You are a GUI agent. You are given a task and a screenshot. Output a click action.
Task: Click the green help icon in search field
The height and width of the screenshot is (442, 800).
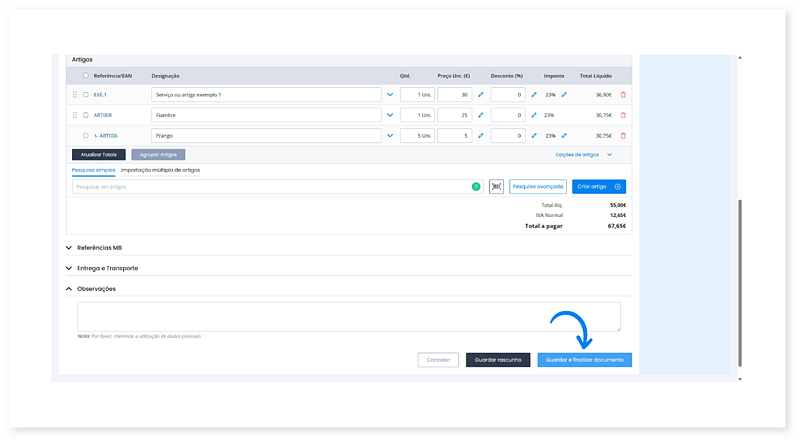[476, 187]
